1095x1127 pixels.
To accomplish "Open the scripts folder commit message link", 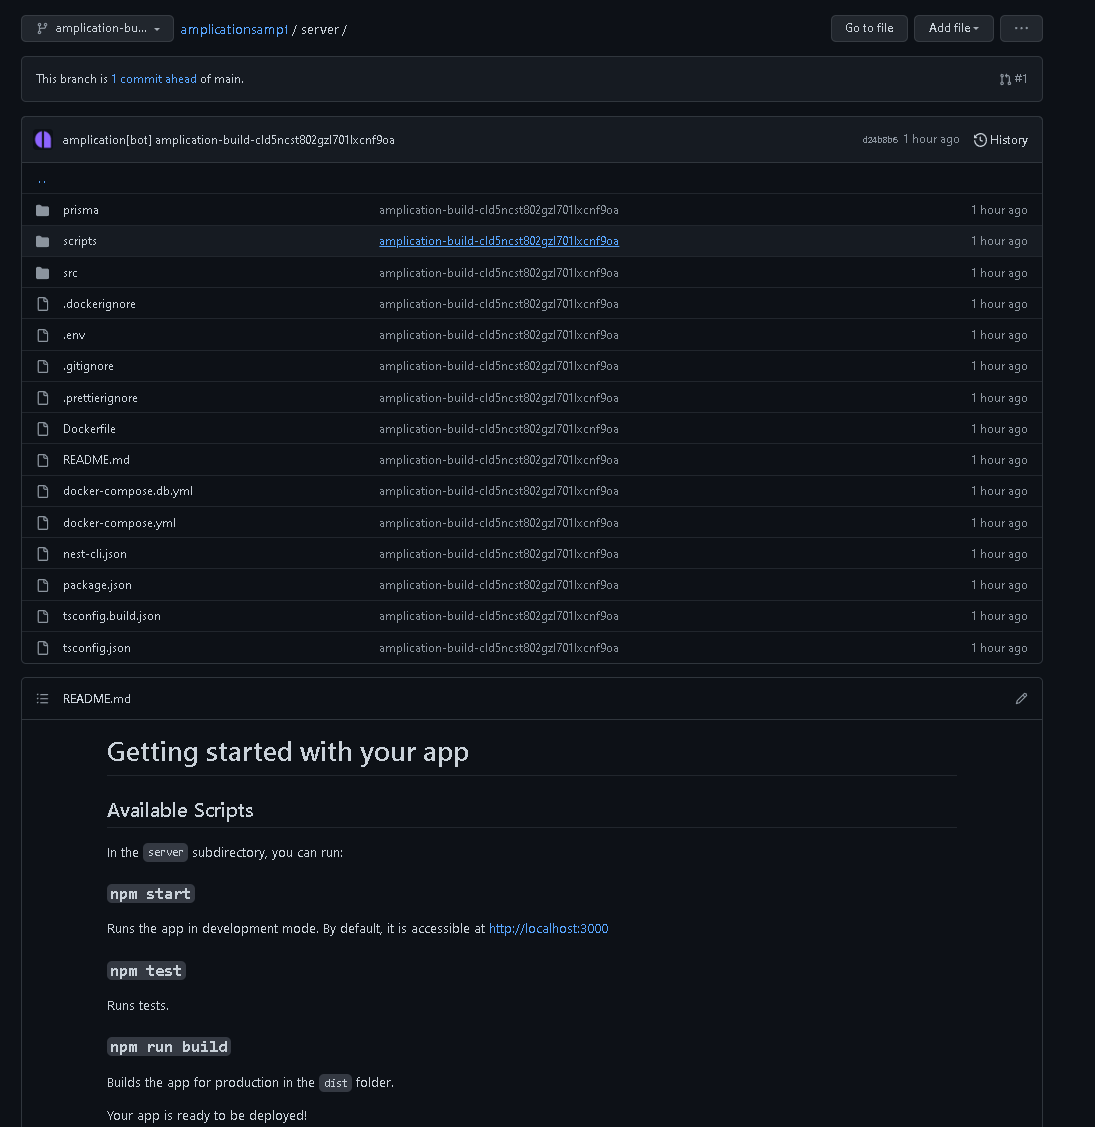I will click(498, 241).
